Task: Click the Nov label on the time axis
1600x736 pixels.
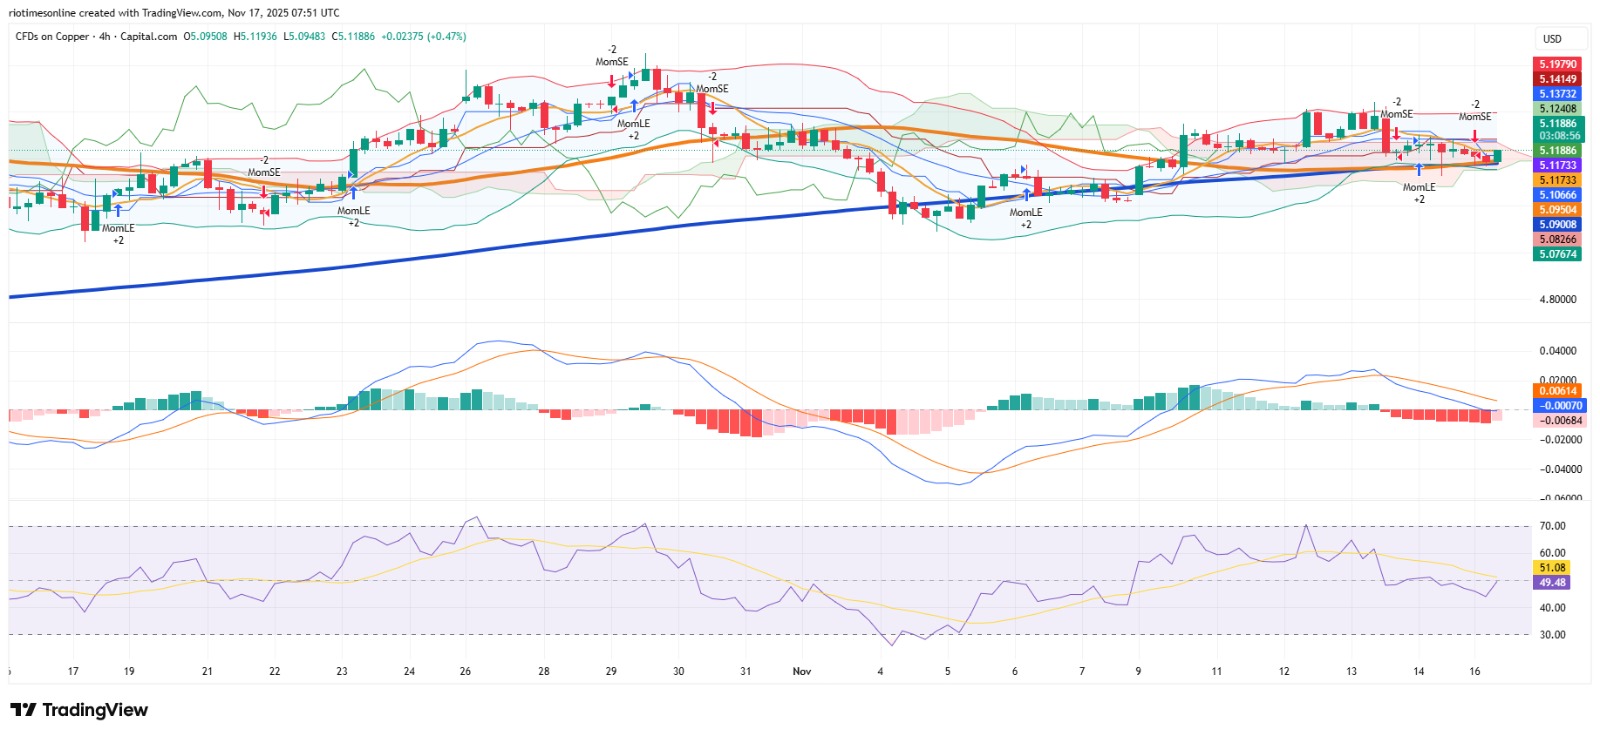Action: tap(802, 671)
